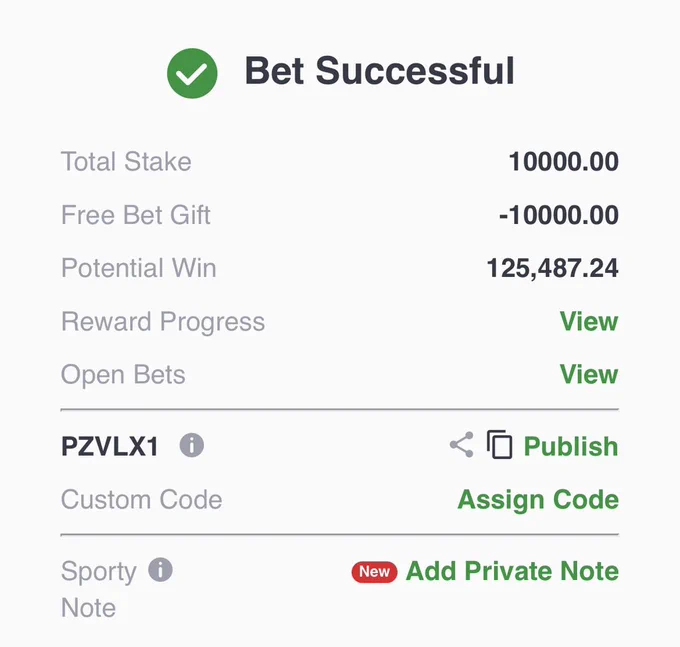Image resolution: width=680 pixels, height=647 pixels.
Task: Select Assign Code for custom code
Action: pos(538,500)
